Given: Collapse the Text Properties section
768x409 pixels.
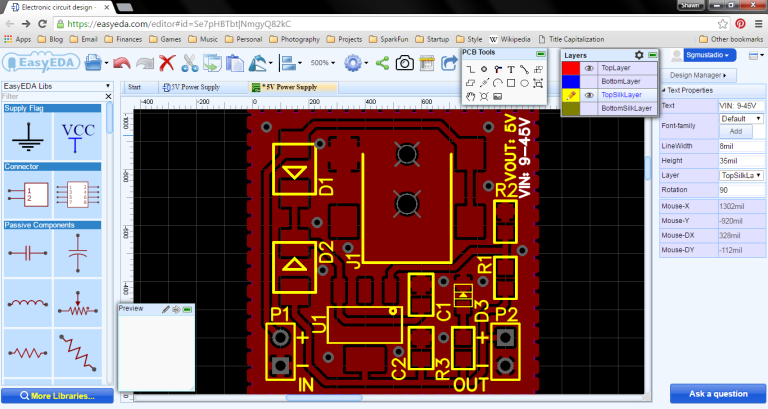Looking at the screenshot, I should [x=664, y=90].
